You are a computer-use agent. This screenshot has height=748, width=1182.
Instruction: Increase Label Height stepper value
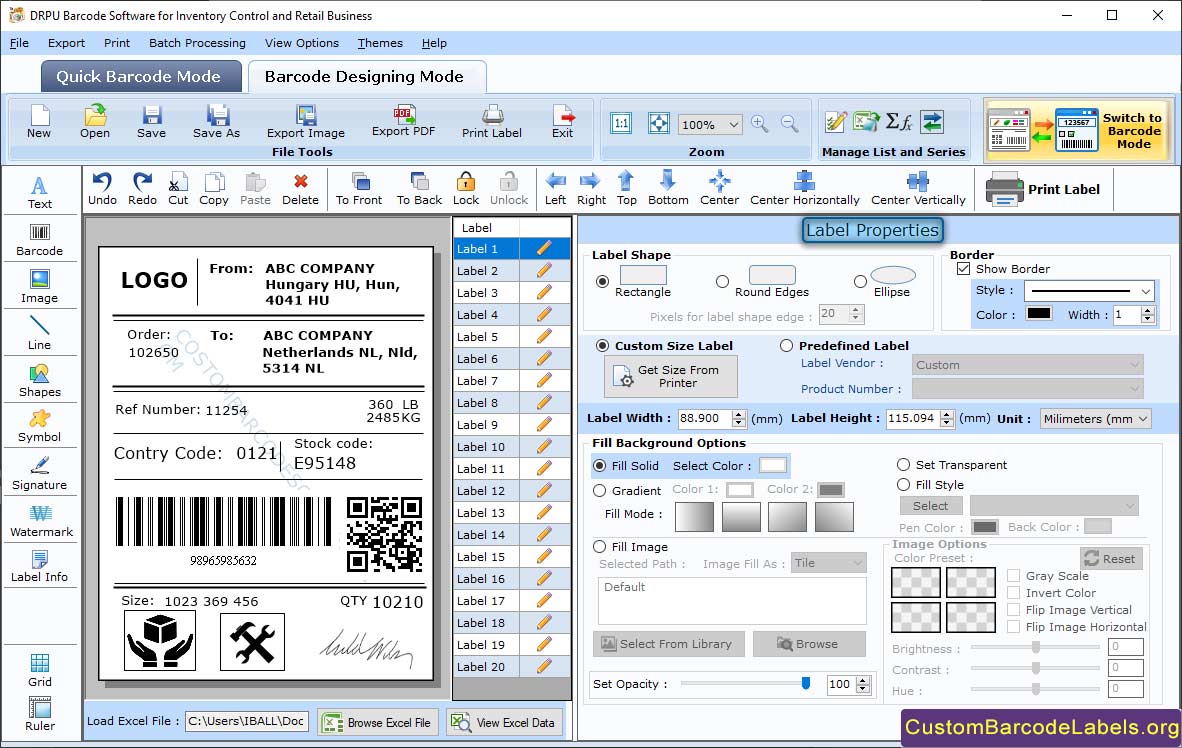(947, 414)
